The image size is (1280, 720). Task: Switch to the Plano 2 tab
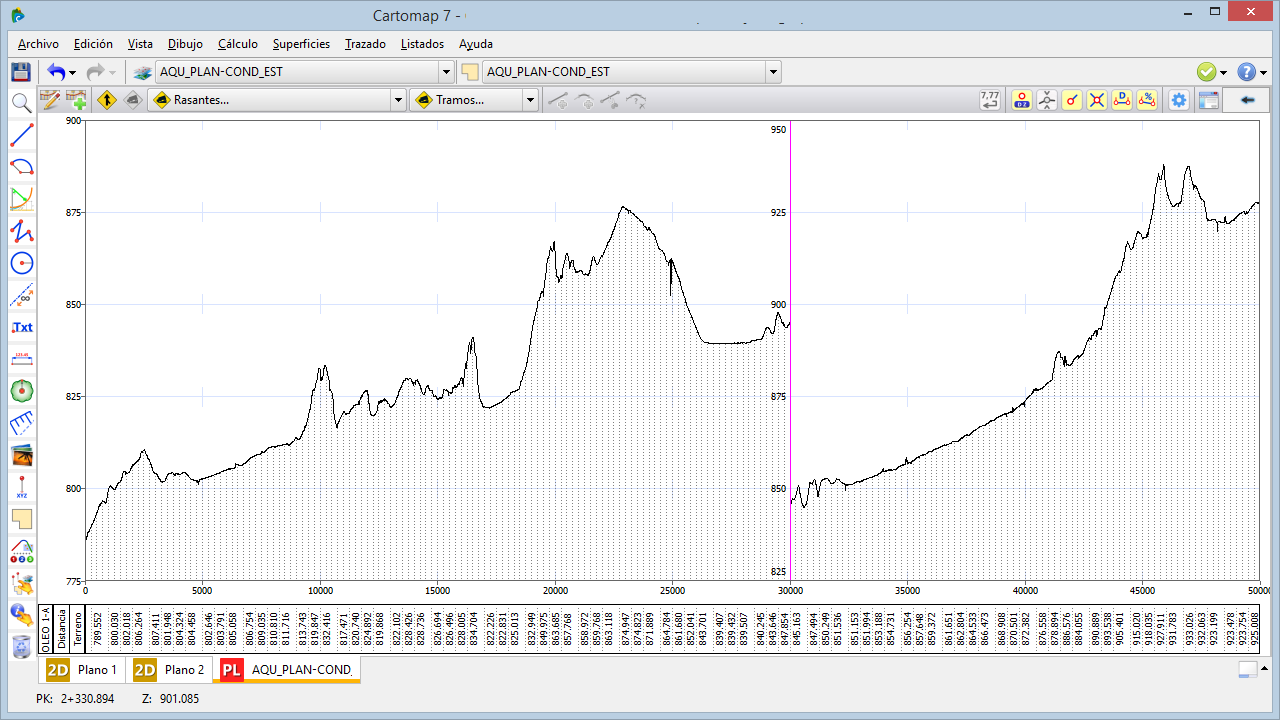[172, 670]
